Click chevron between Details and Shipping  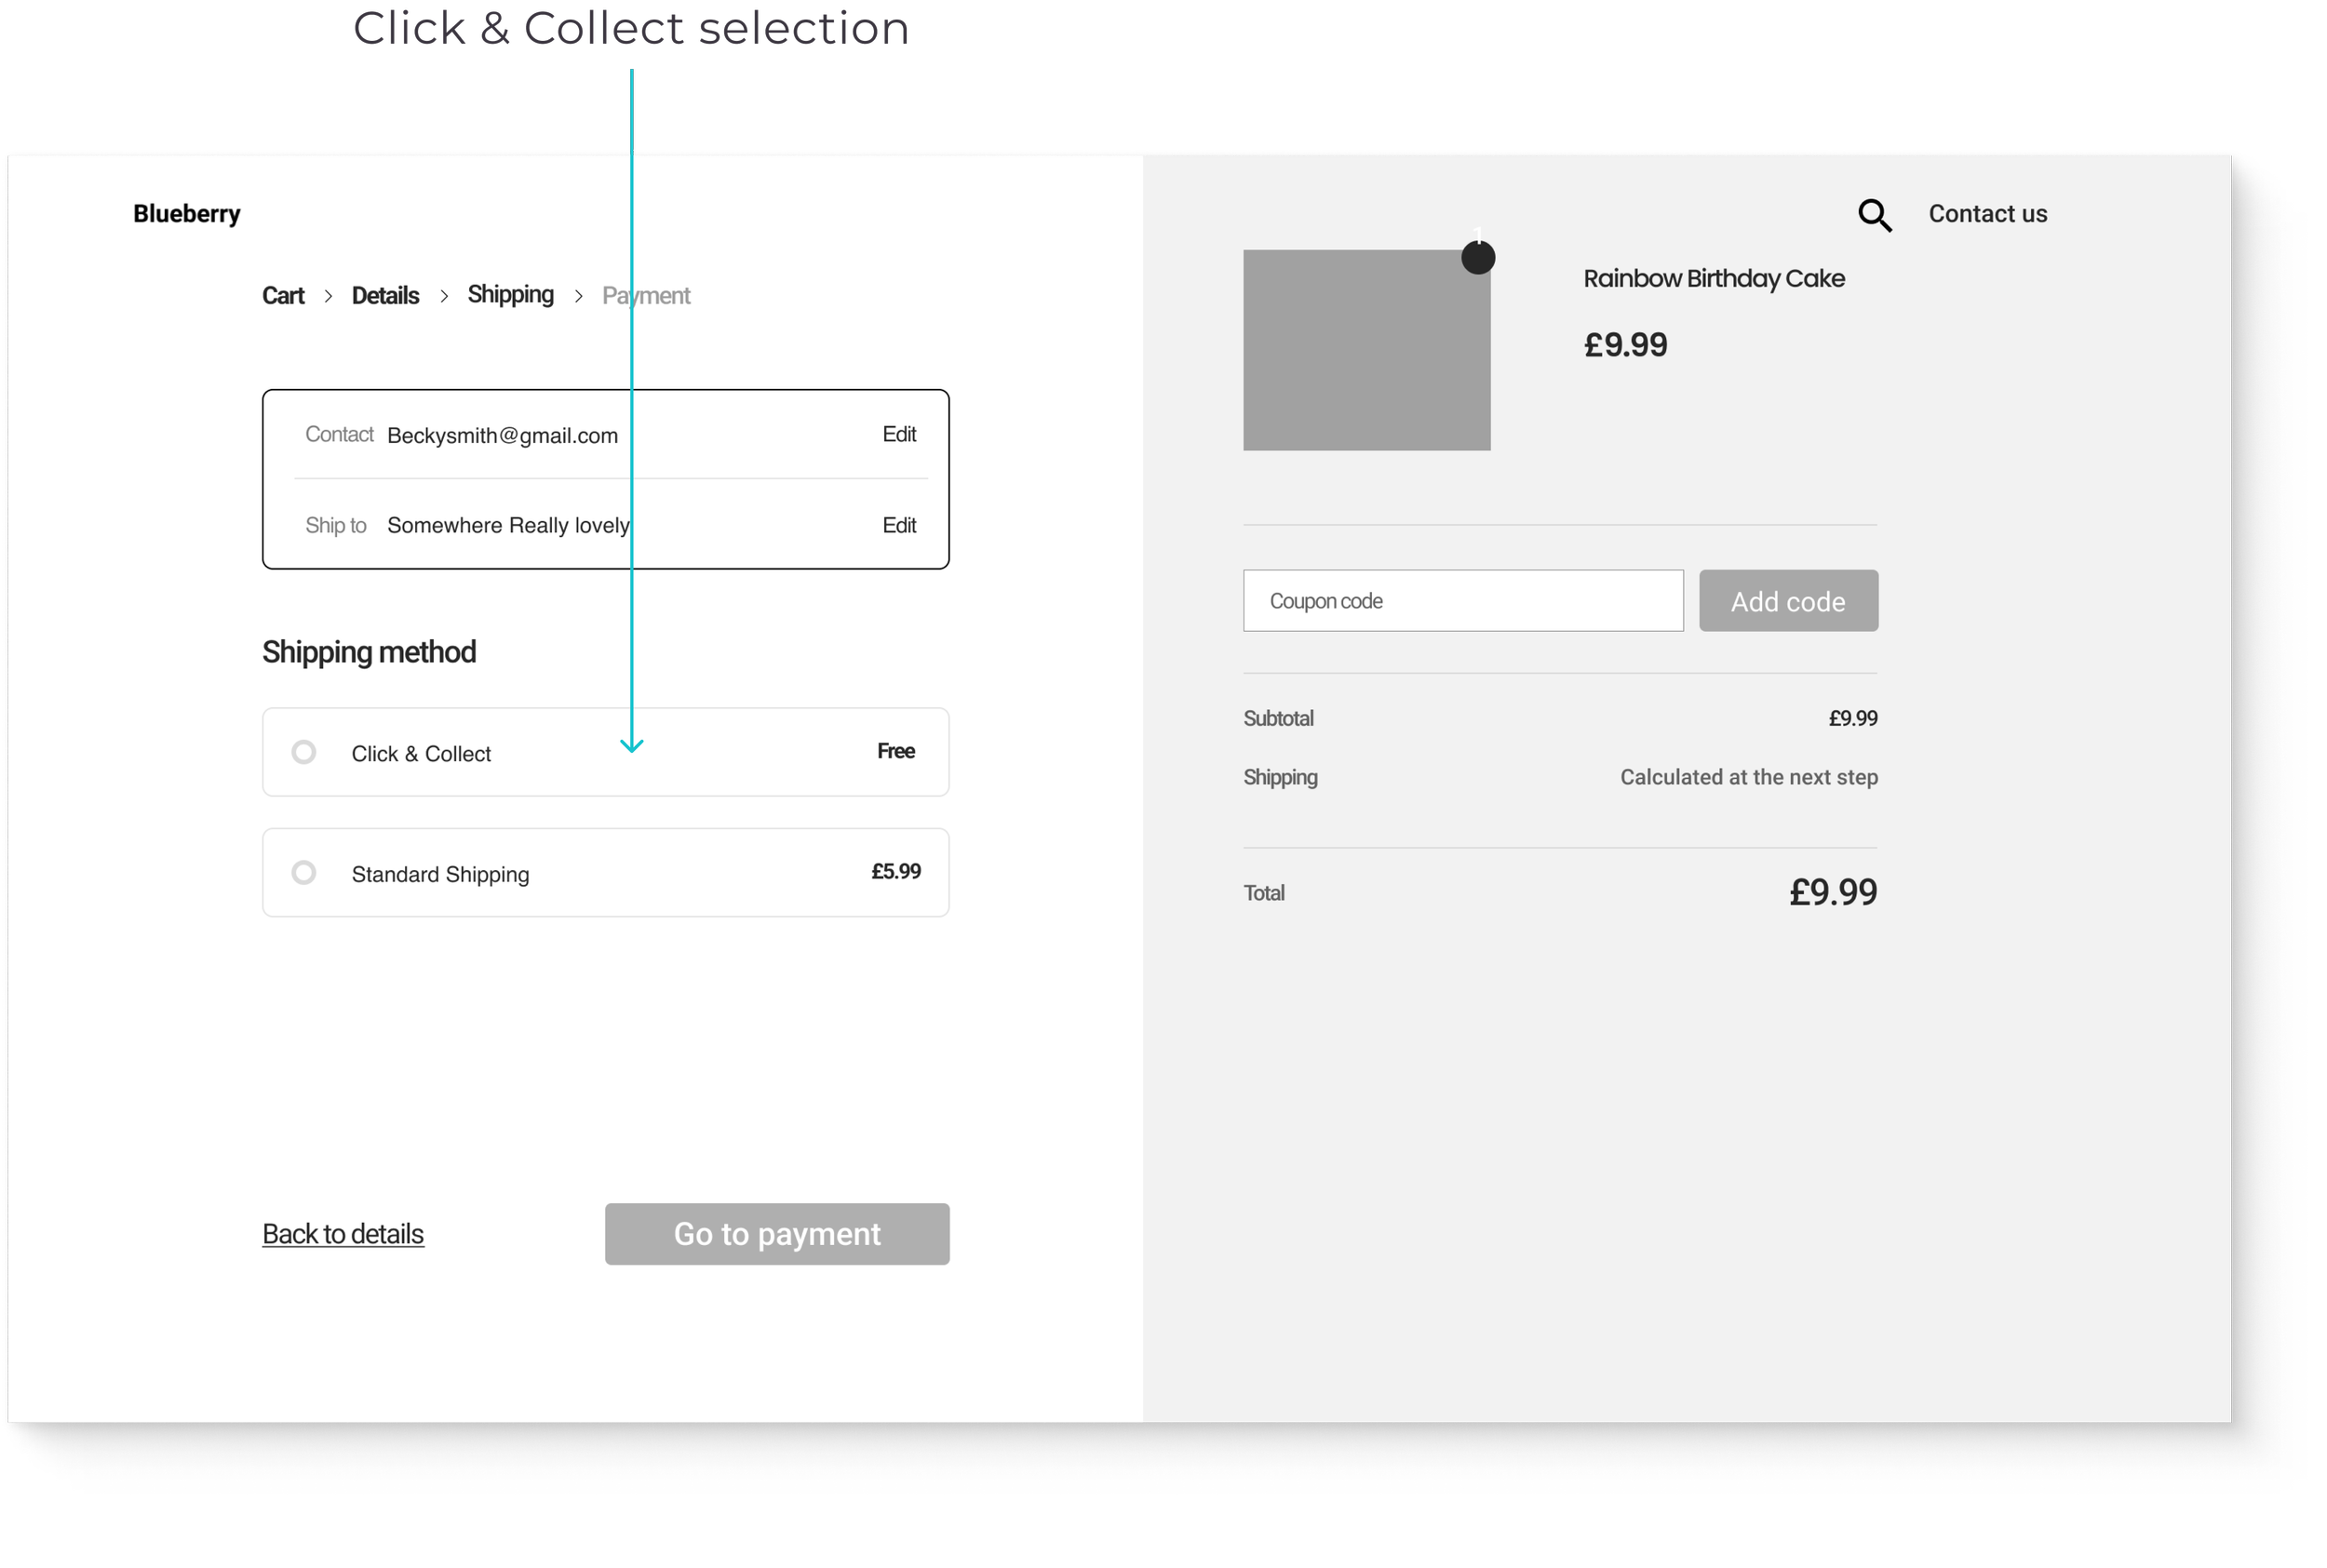tap(444, 296)
